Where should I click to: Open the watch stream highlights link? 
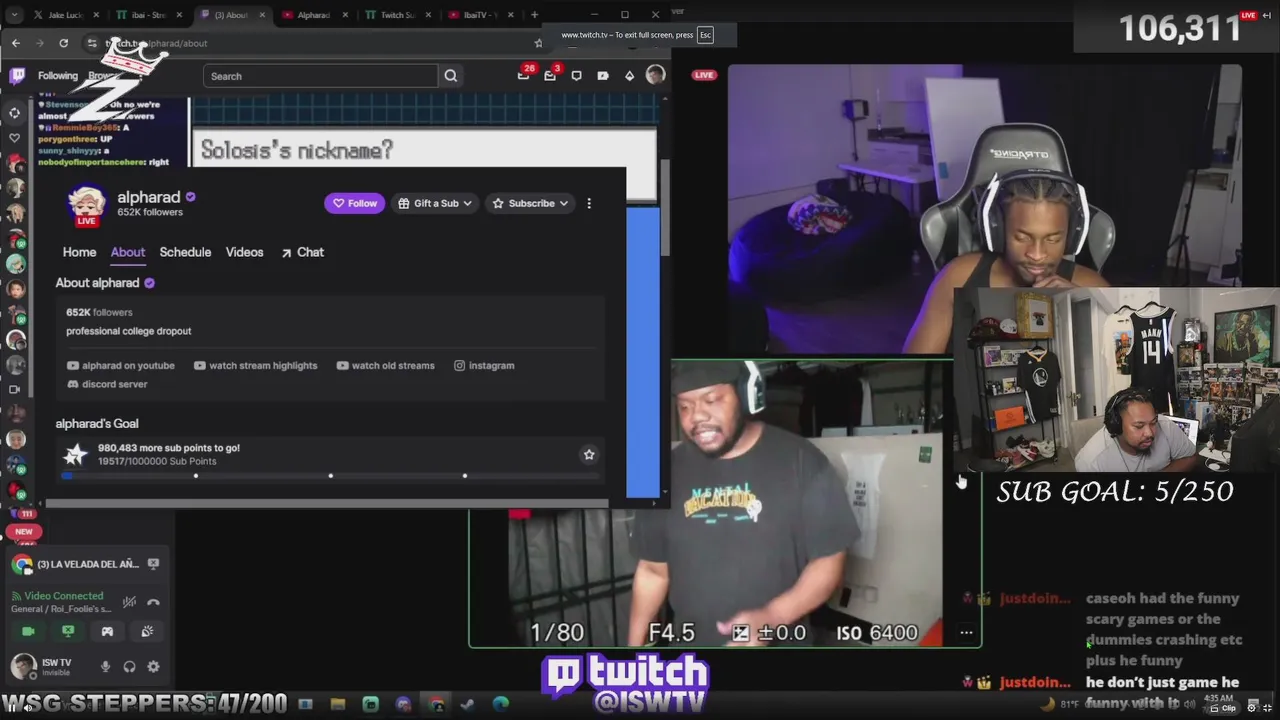pos(255,366)
